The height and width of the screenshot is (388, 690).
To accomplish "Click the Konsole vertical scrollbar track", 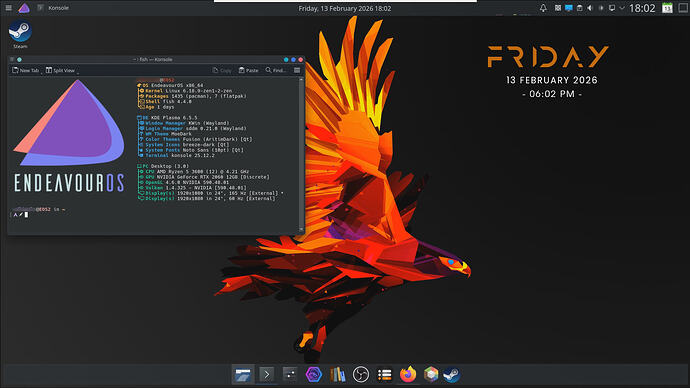I will 301,154.
